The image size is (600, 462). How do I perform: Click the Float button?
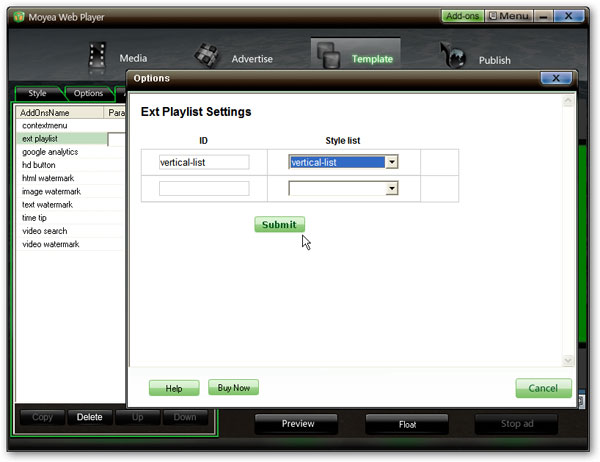pos(407,424)
